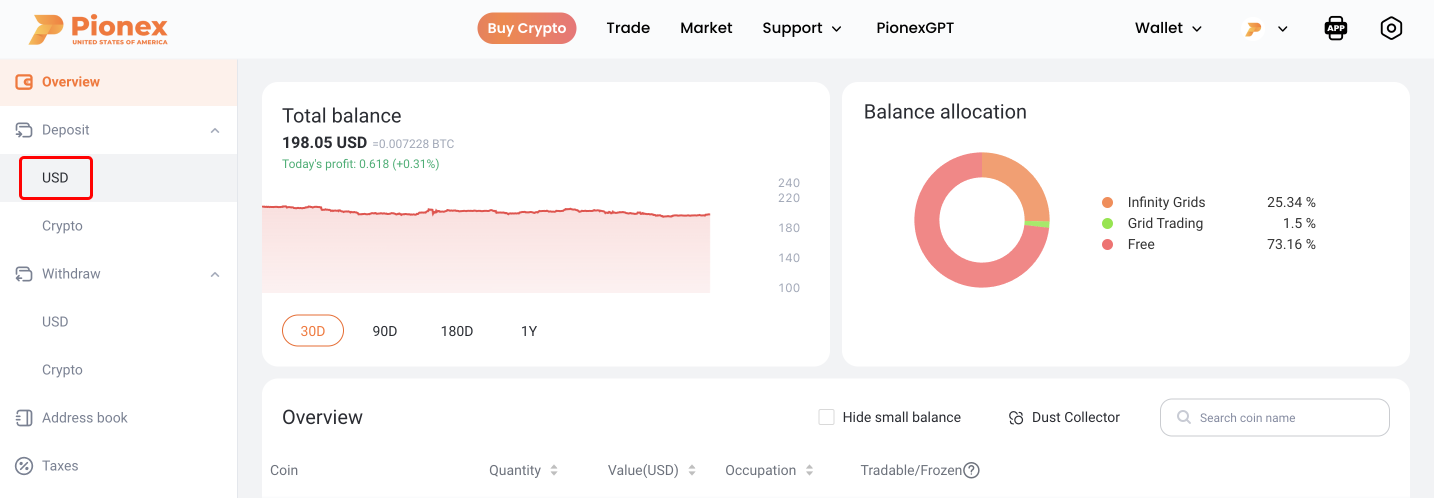Click the Address book icon
Image resolution: width=1434 pixels, height=498 pixels.
click(24, 418)
